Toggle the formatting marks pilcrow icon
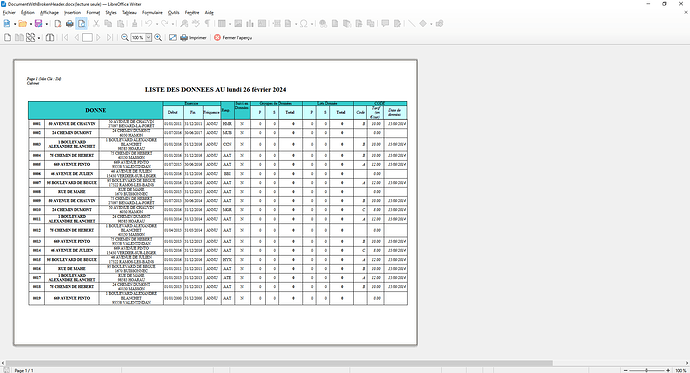Screen dimensions: 690x373 [x=207, y=24]
